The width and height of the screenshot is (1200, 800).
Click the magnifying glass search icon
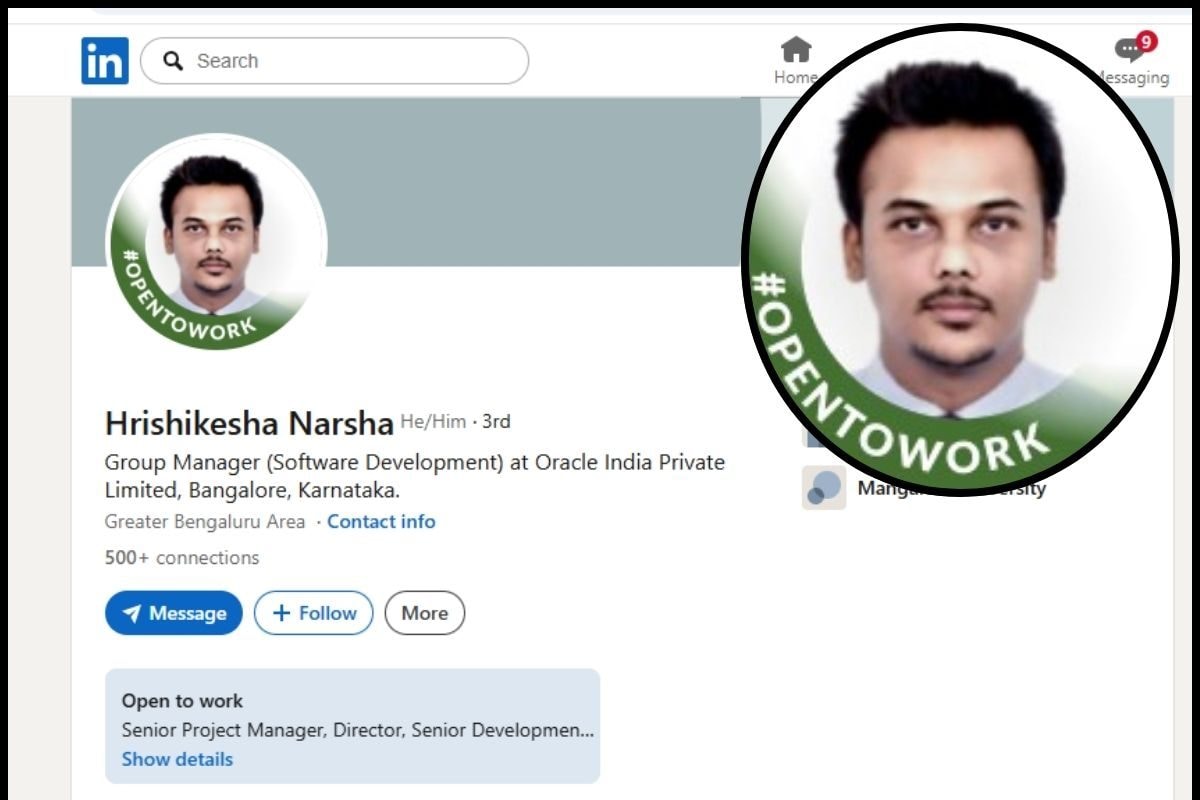pos(173,61)
